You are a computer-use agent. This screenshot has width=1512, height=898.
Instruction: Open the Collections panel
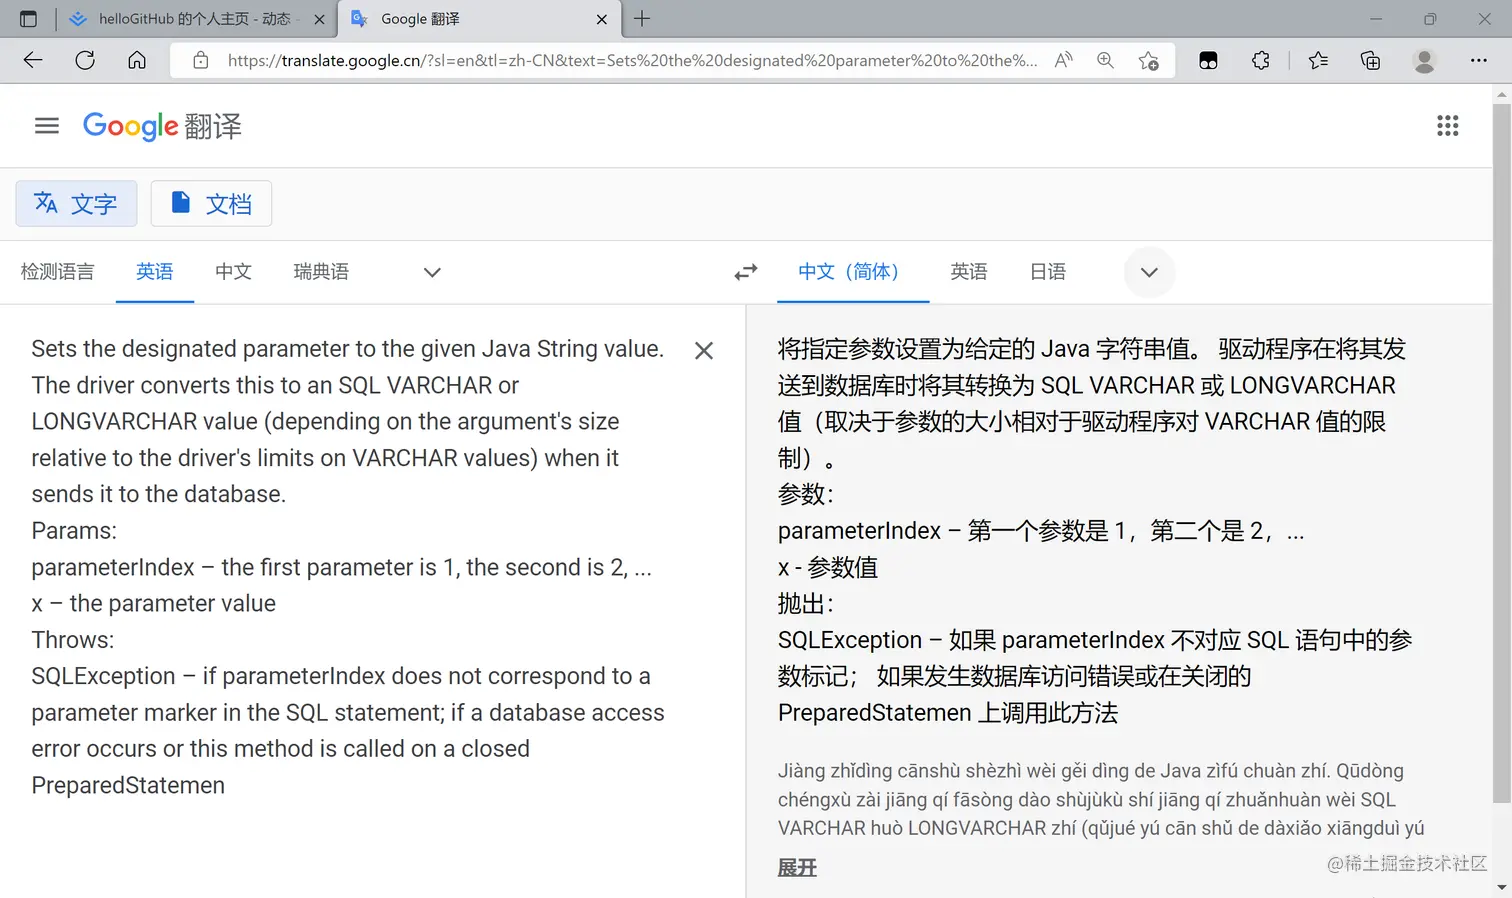pos(1370,60)
